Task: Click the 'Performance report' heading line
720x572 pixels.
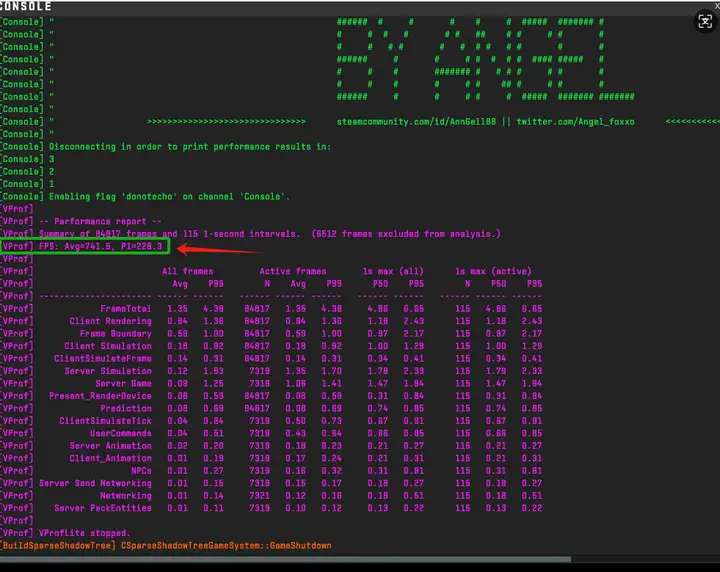Action: [100, 221]
